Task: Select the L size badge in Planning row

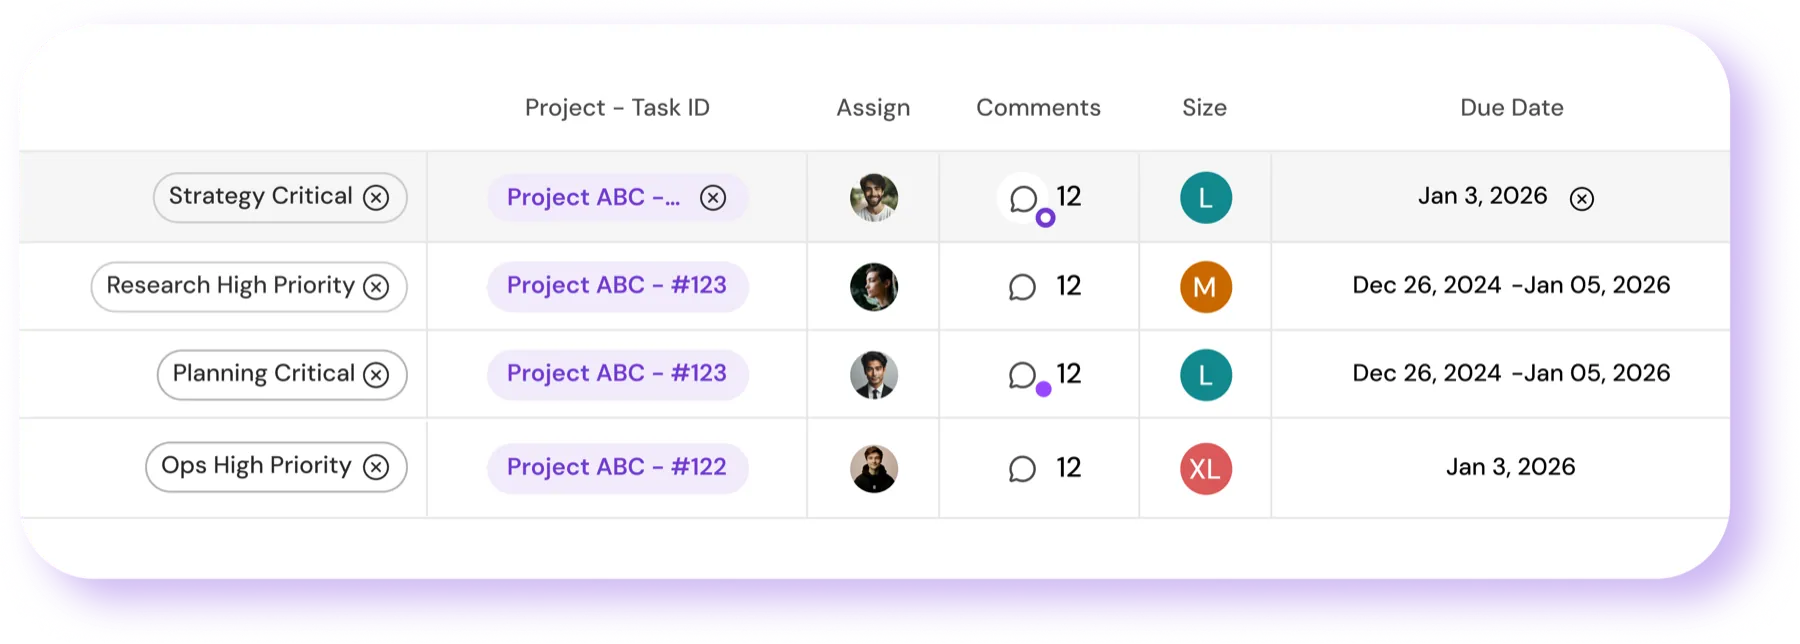Action: pyautogui.click(x=1206, y=375)
